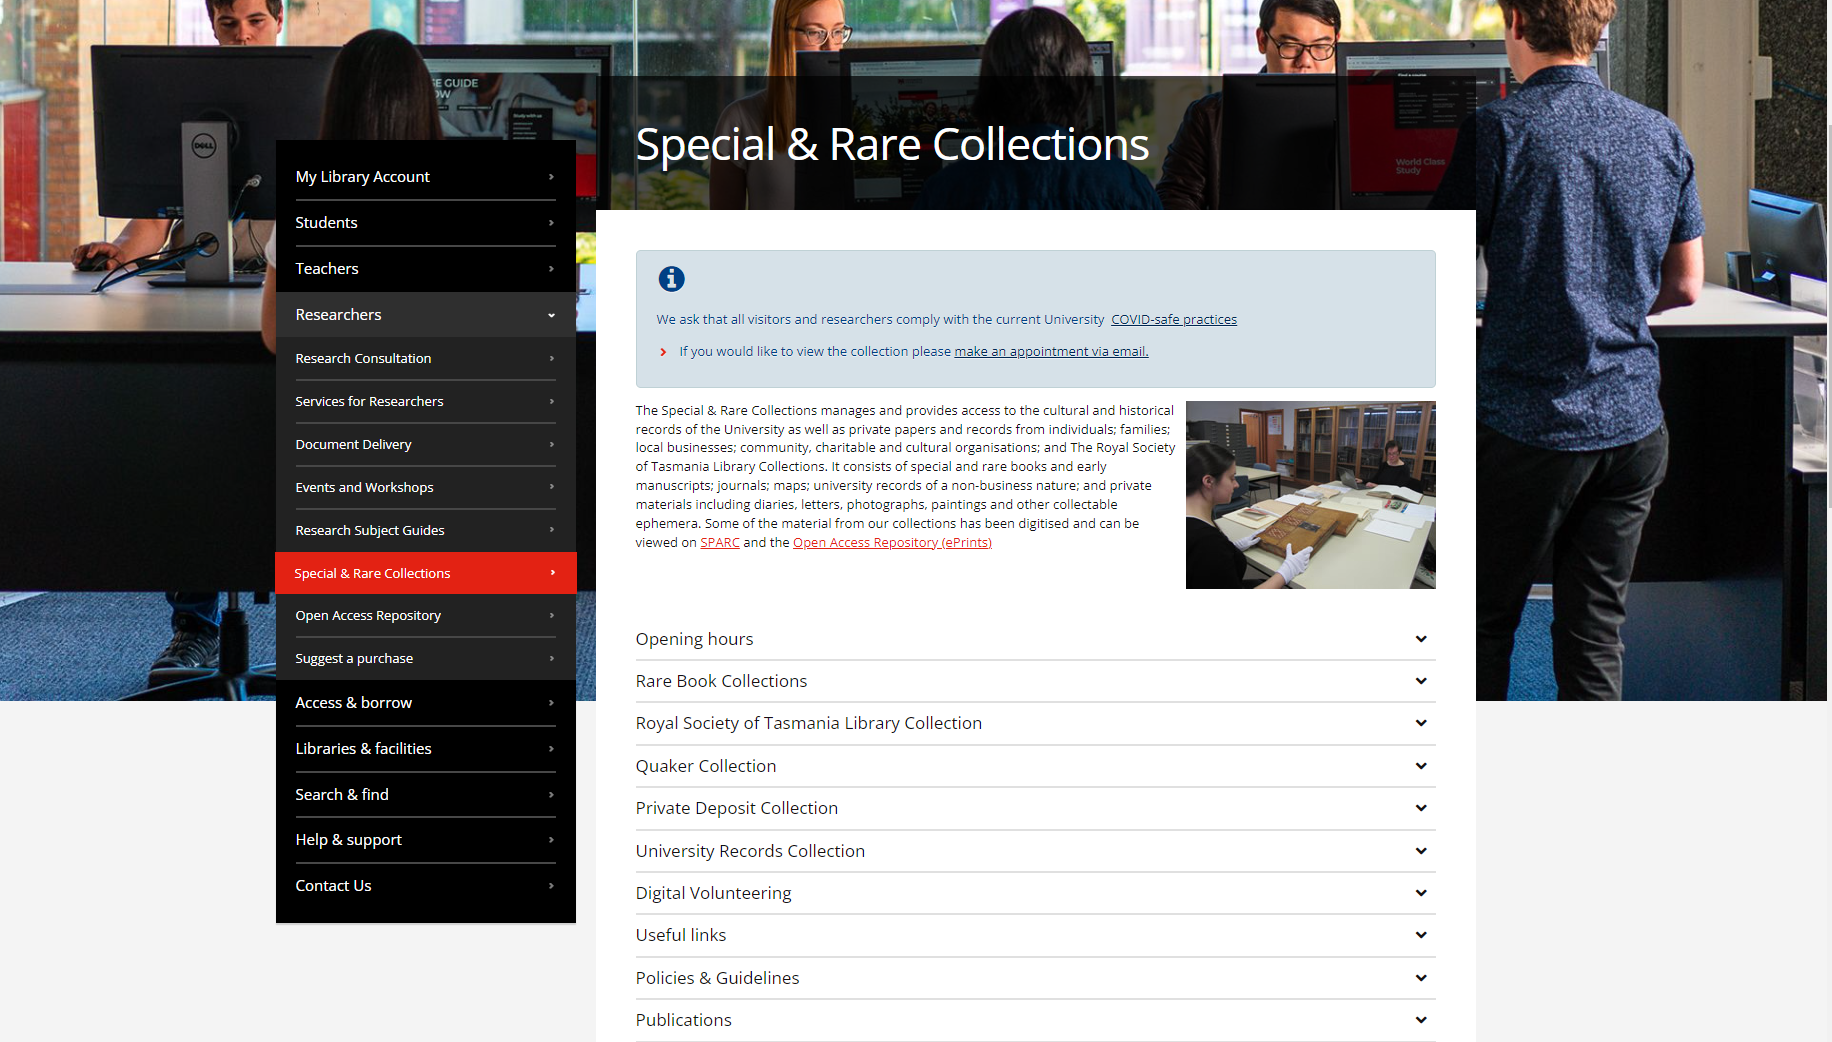Show the Policies & Guidelines section
This screenshot has height=1042, width=1832.
click(x=1420, y=978)
